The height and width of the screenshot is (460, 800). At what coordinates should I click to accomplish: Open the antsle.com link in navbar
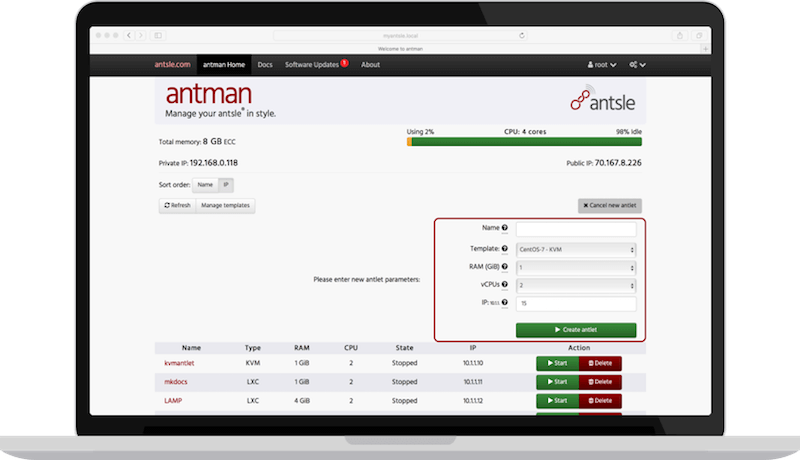[172, 65]
